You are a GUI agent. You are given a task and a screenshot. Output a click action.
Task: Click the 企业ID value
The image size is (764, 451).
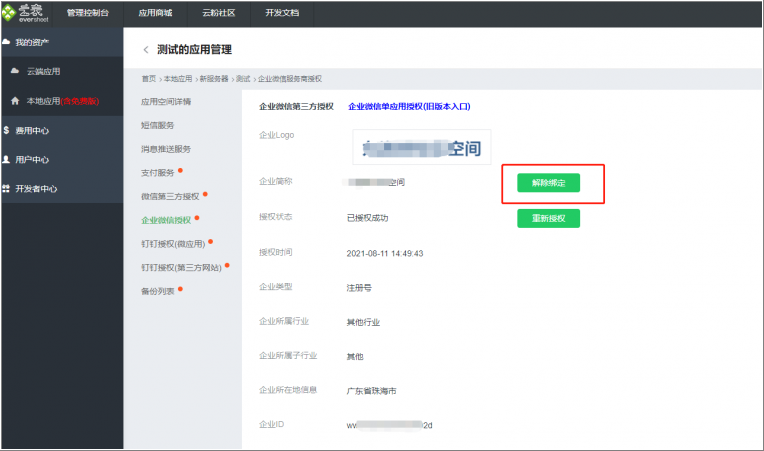[x=389, y=425]
